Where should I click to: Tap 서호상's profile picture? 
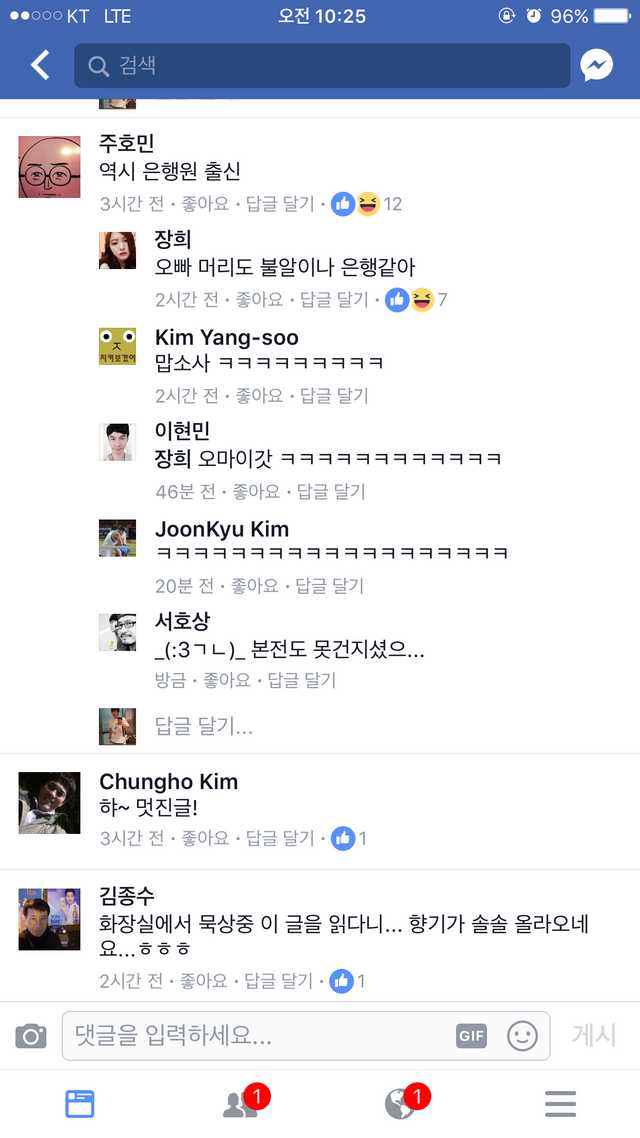[x=117, y=632]
